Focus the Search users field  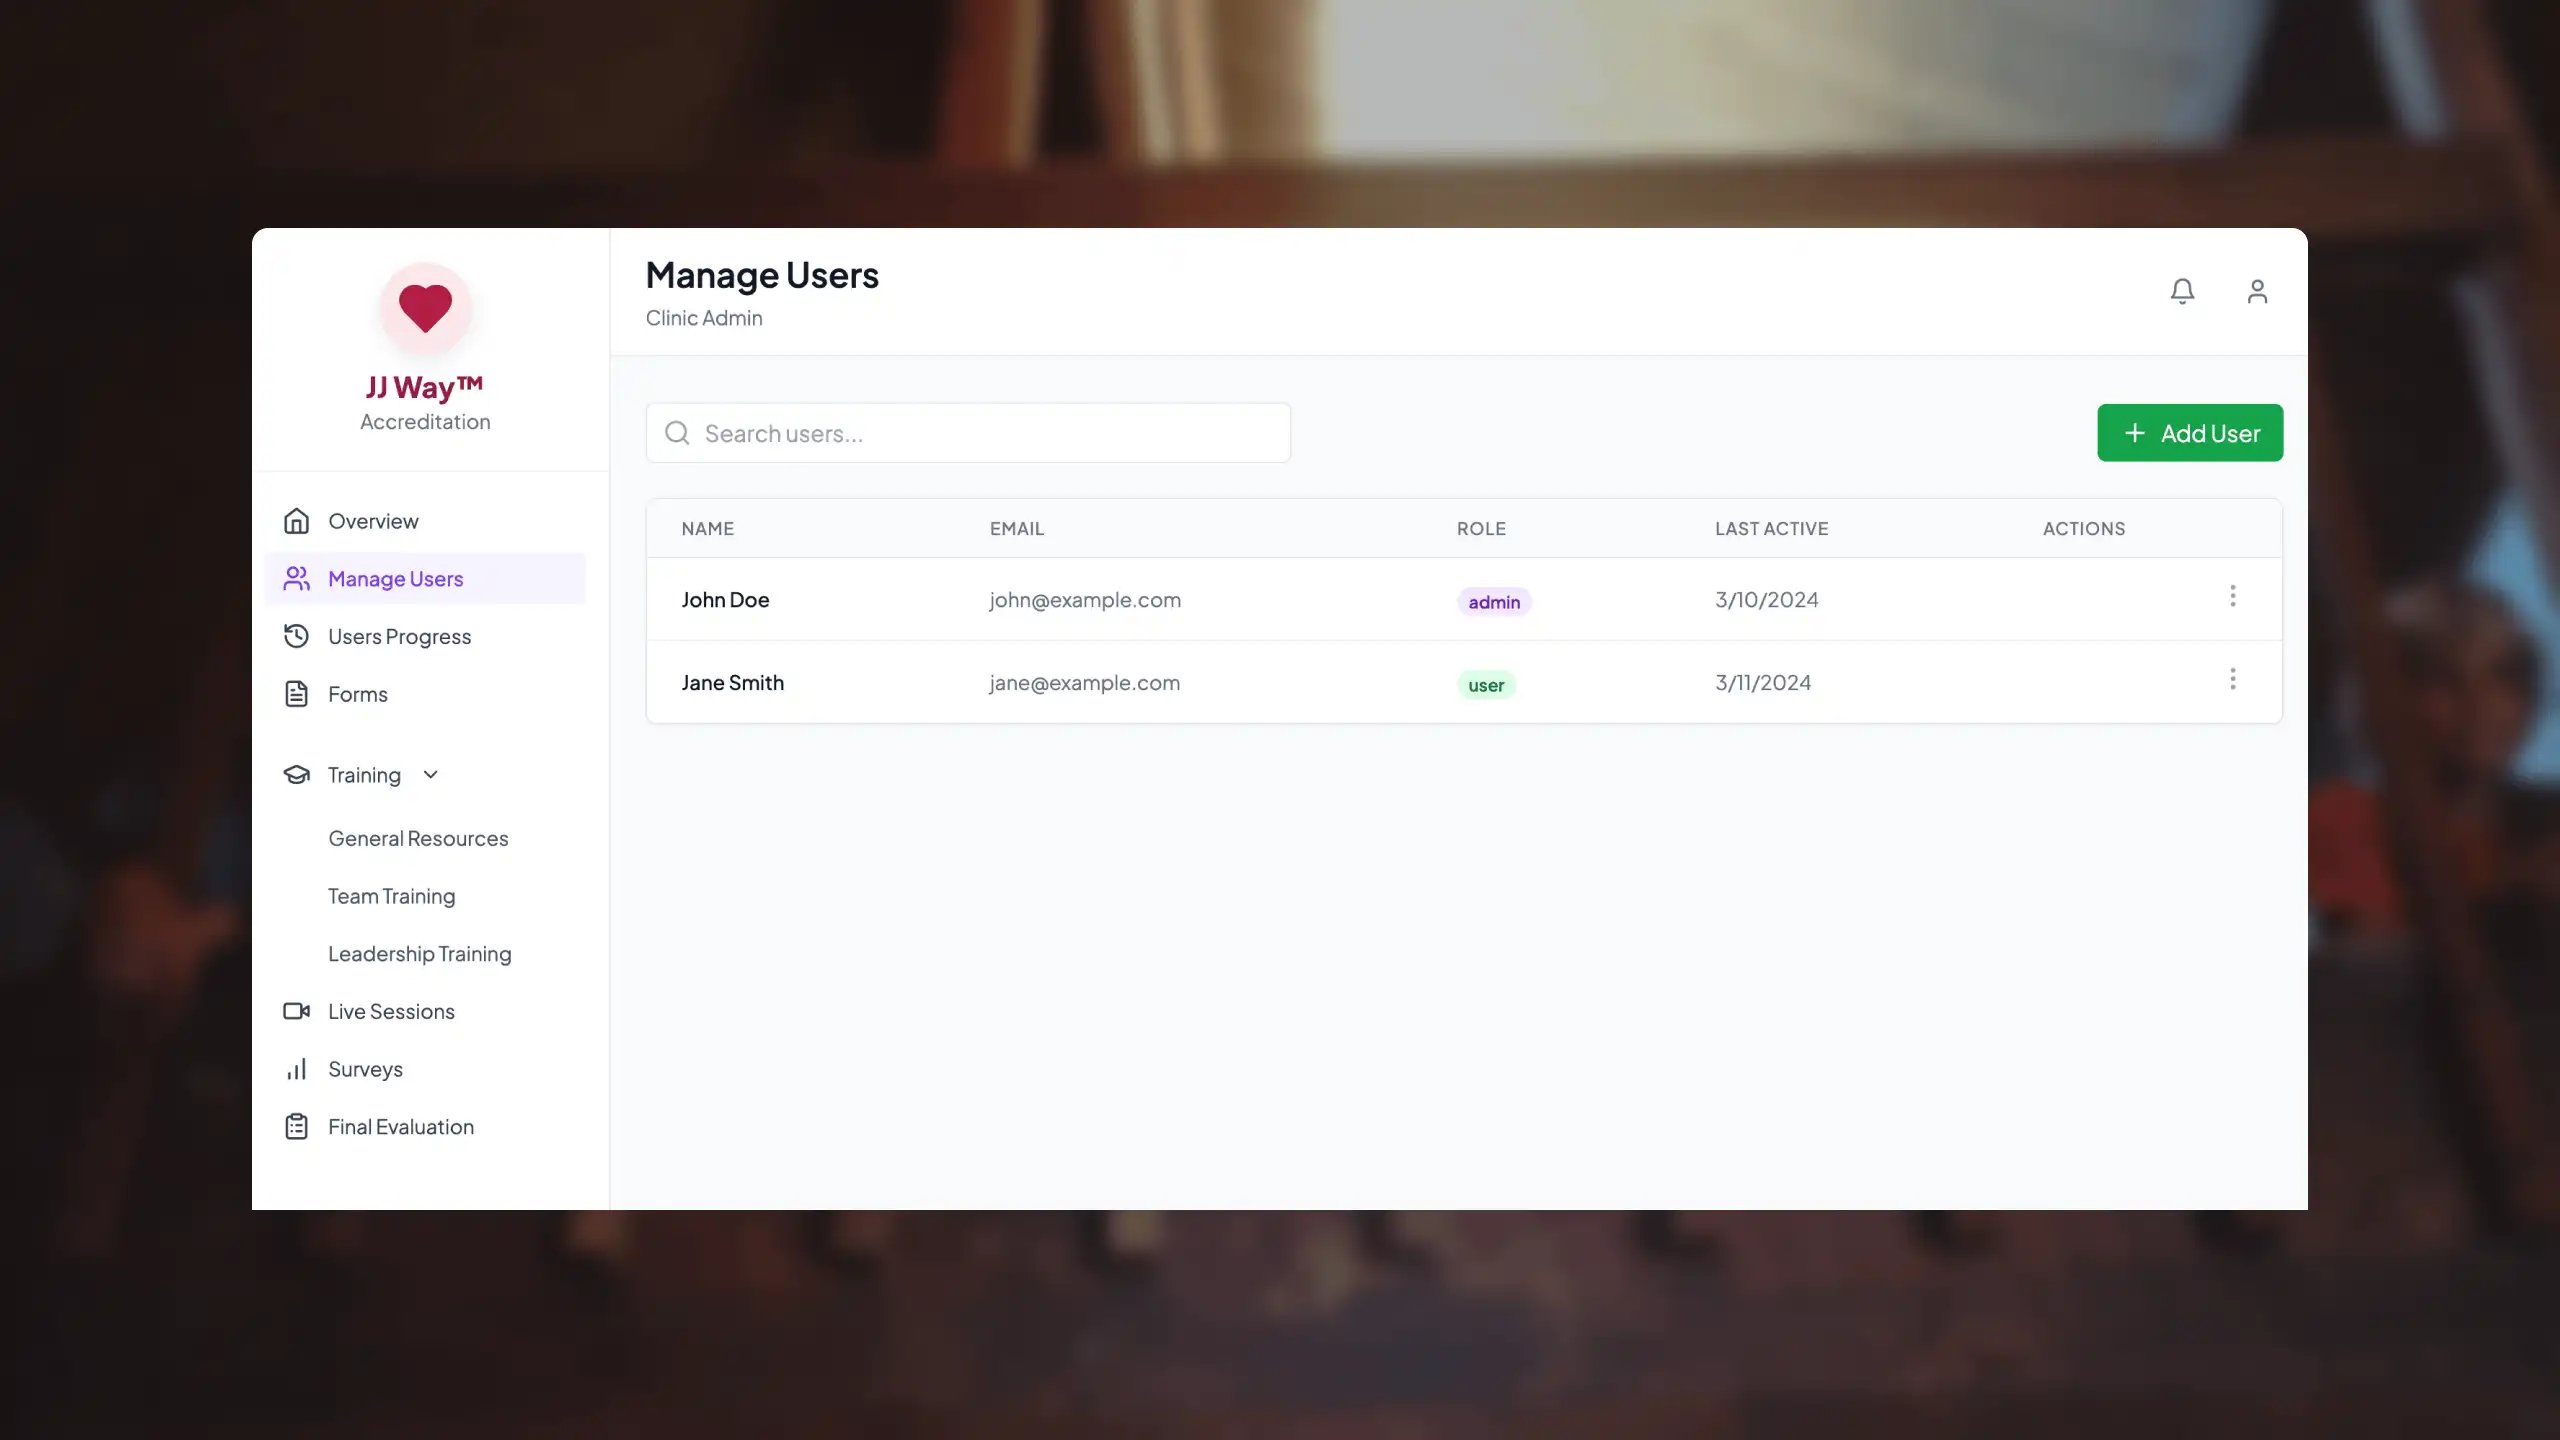pyautogui.click(x=968, y=433)
